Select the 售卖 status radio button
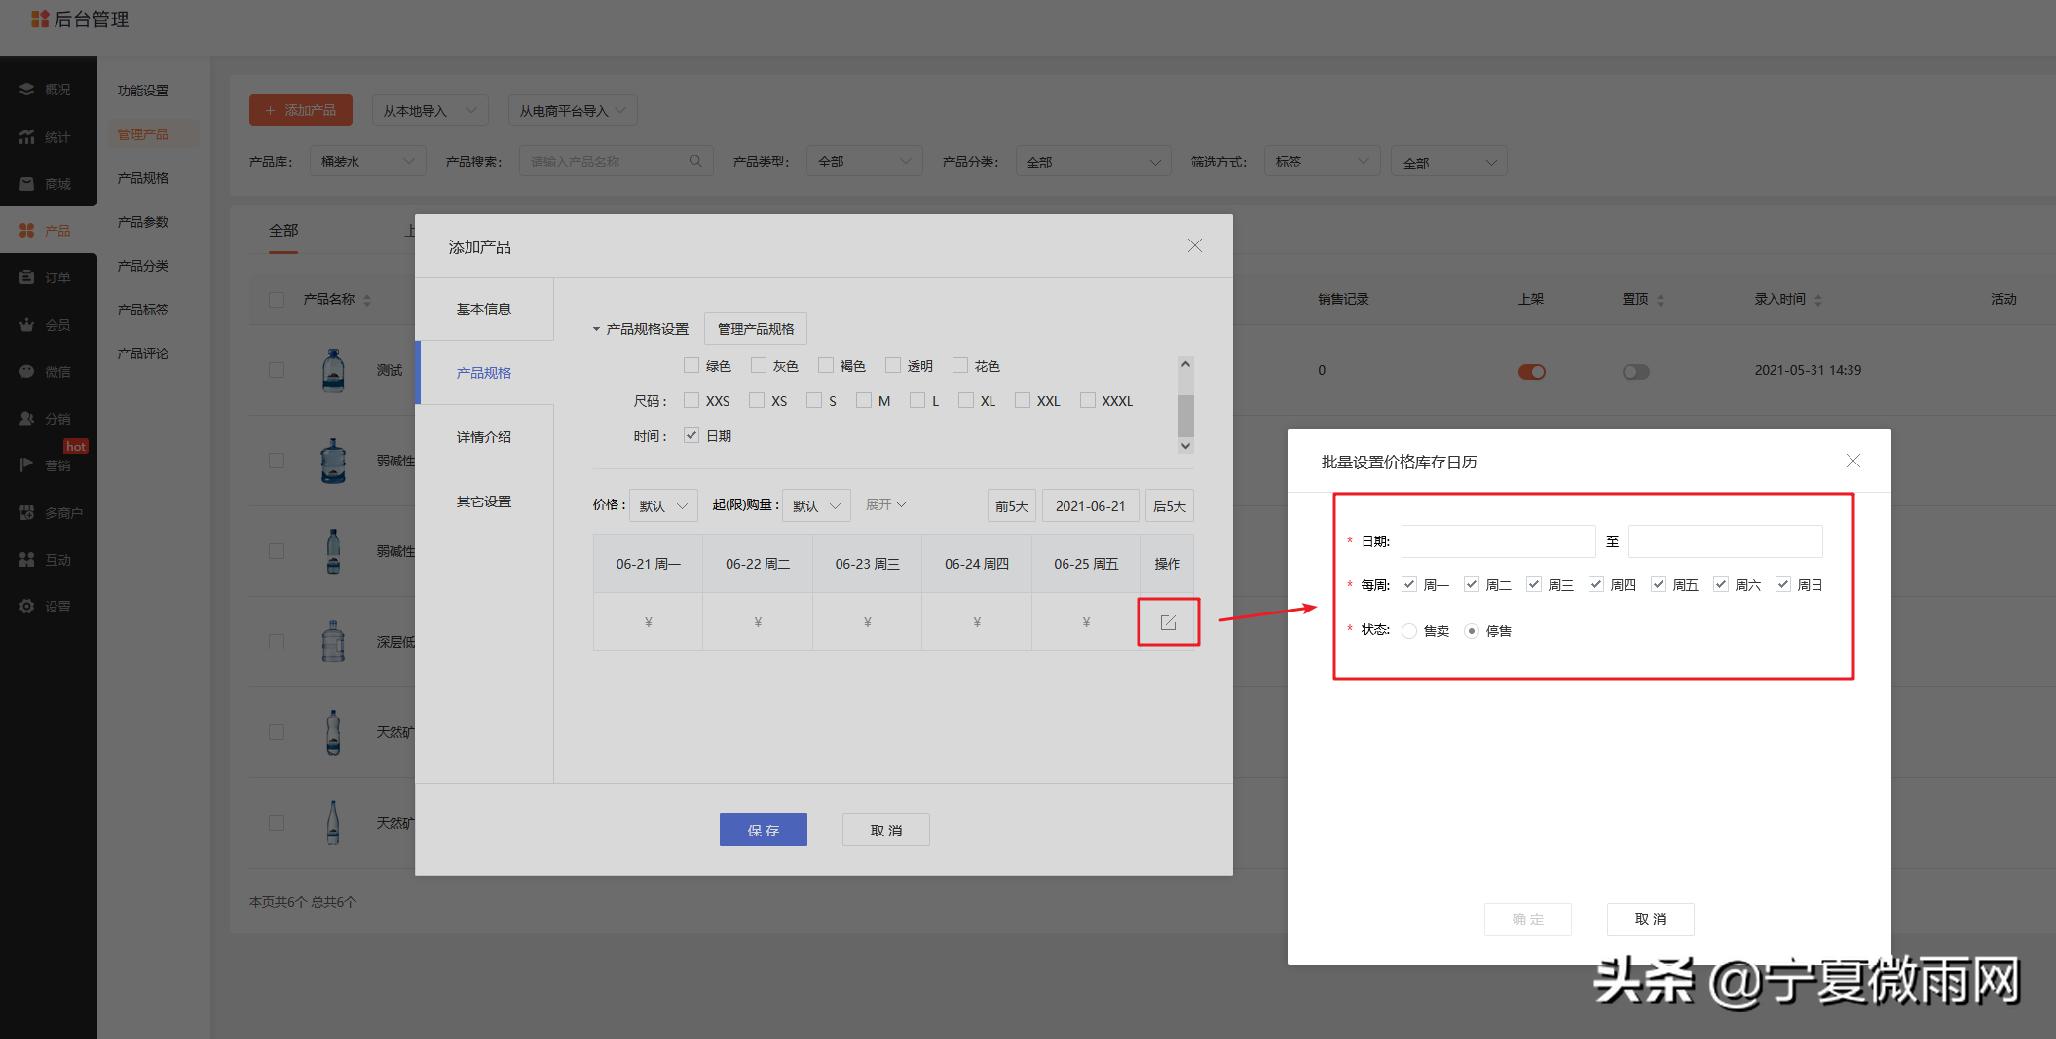This screenshot has width=2056, height=1039. click(1410, 631)
